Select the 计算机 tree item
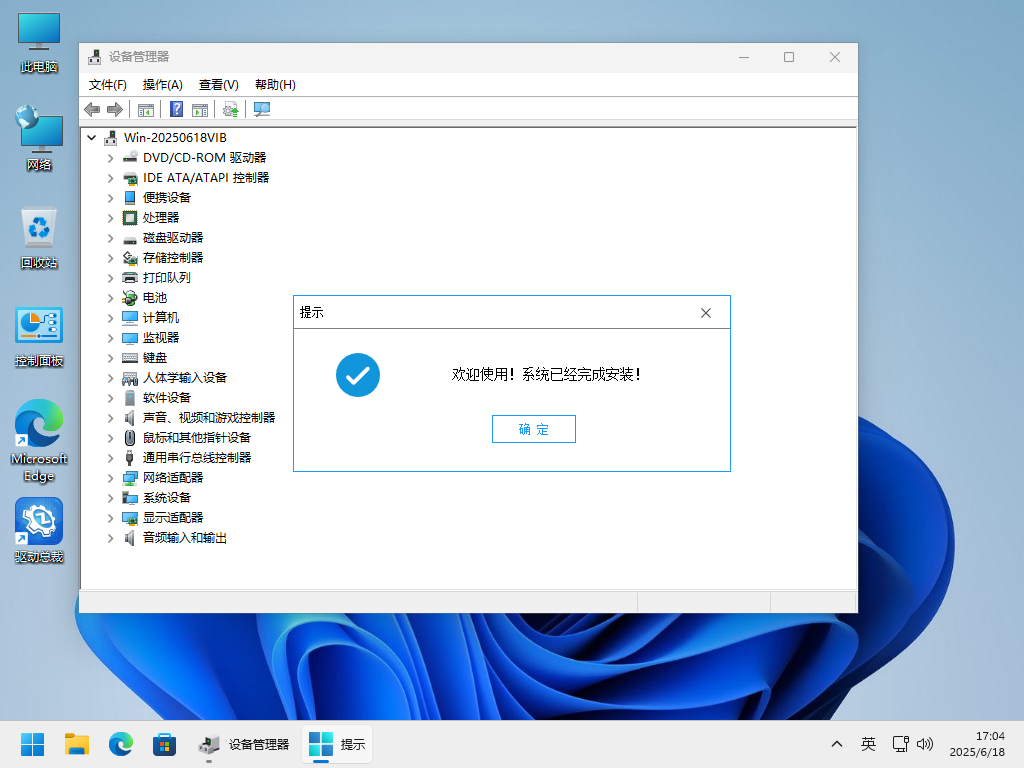This screenshot has width=1024, height=768. click(x=161, y=318)
